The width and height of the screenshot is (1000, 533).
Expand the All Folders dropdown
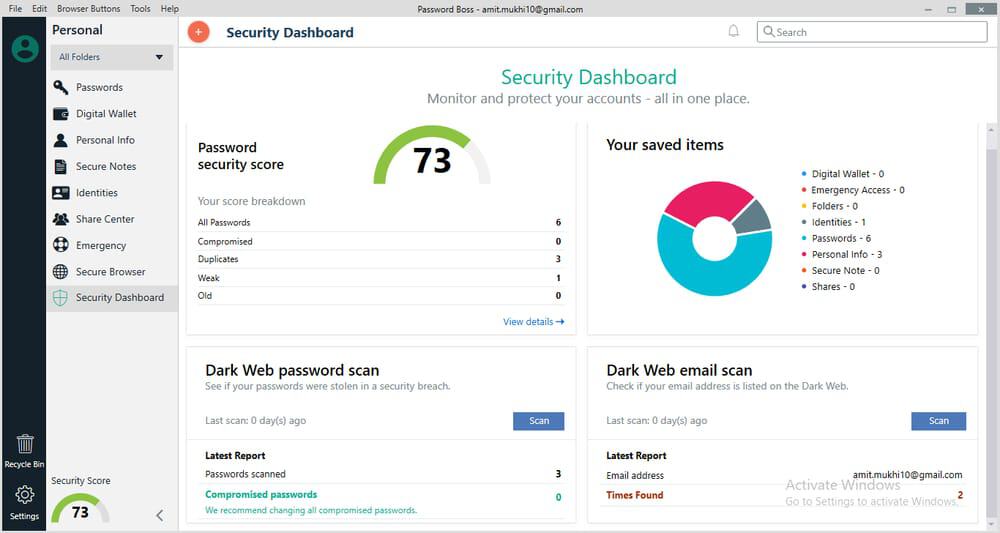112,57
